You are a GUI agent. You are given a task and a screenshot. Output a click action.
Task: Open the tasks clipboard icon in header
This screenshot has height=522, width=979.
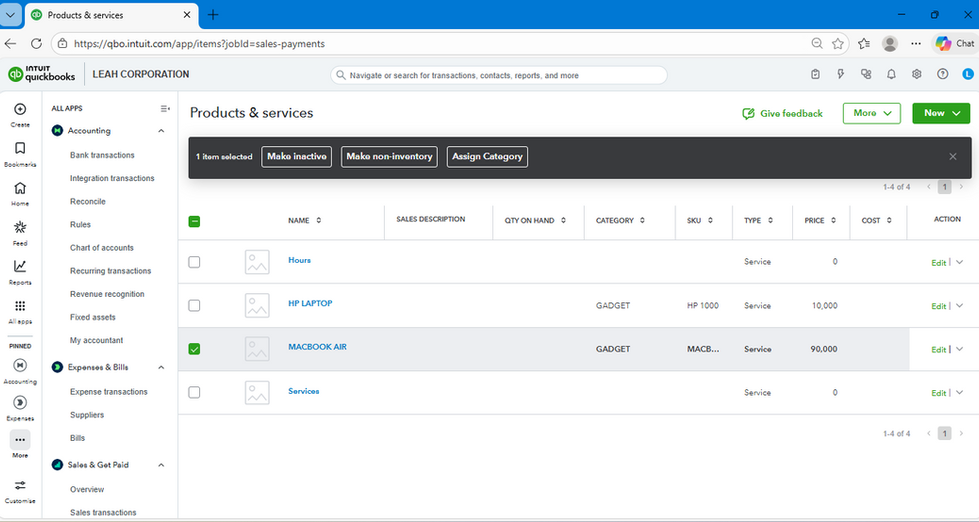(815, 74)
